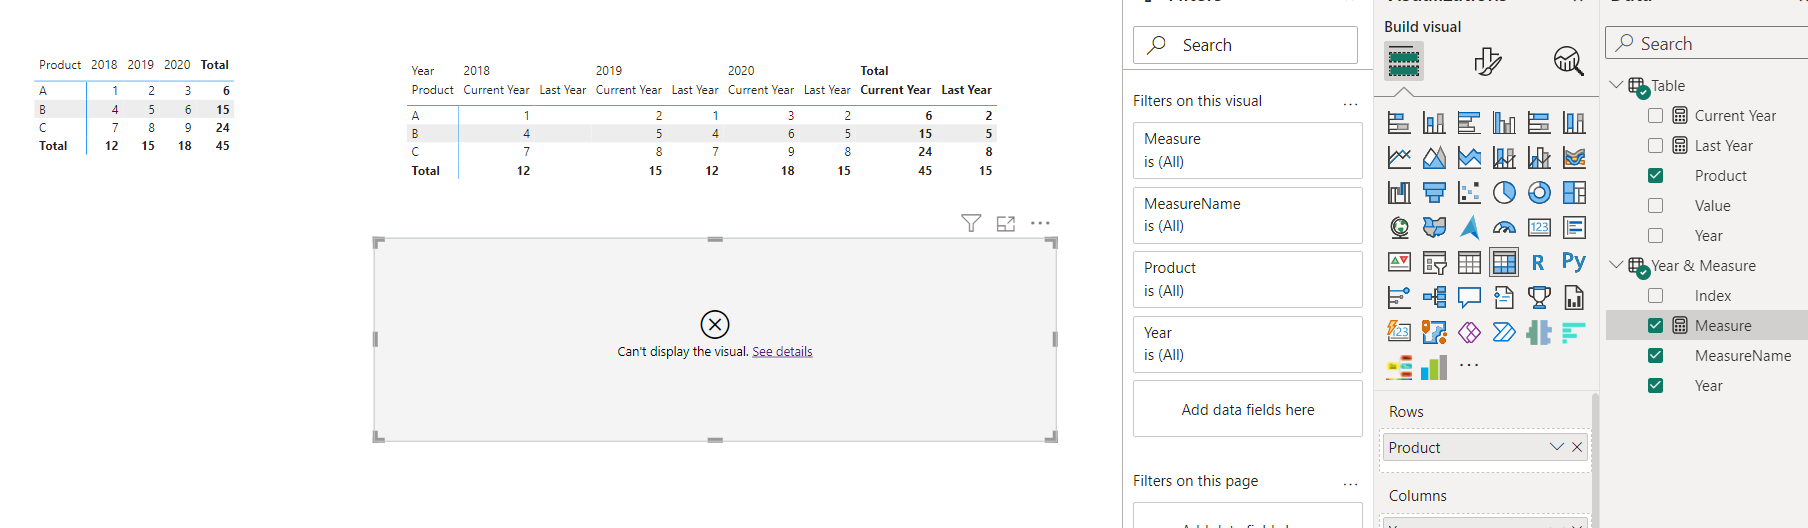The width and height of the screenshot is (1808, 528).
Task: Select the filled map visual
Action: [1434, 228]
